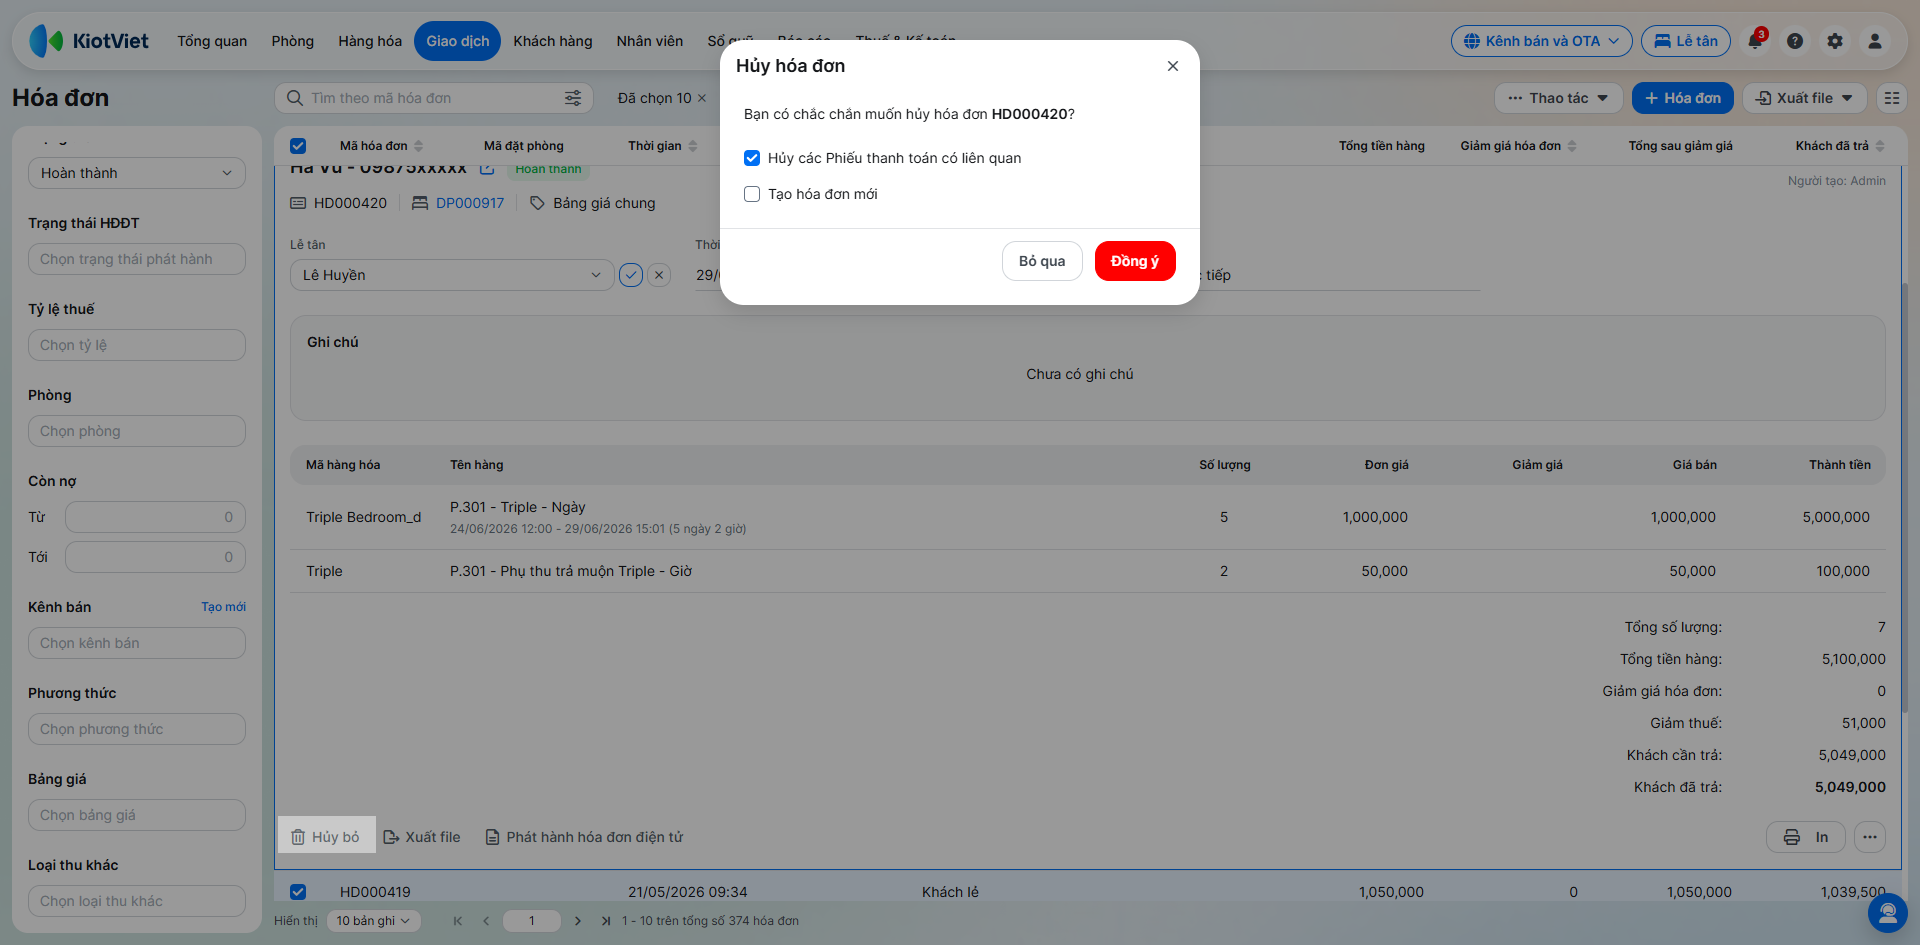Confirm receptionist change check icon
Screen dimensions: 1920x945
click(x=631, y=275)
